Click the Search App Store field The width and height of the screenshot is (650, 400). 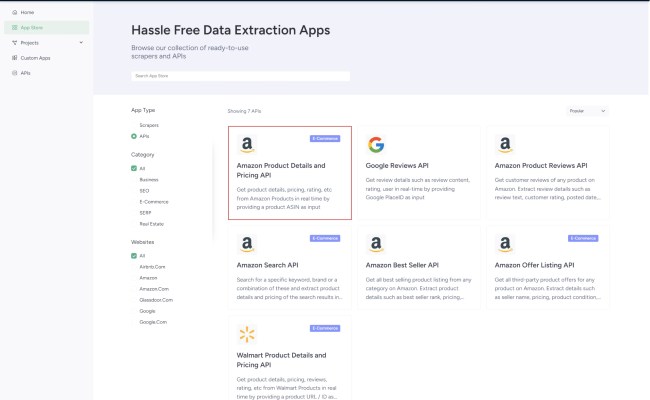(240, 76)
